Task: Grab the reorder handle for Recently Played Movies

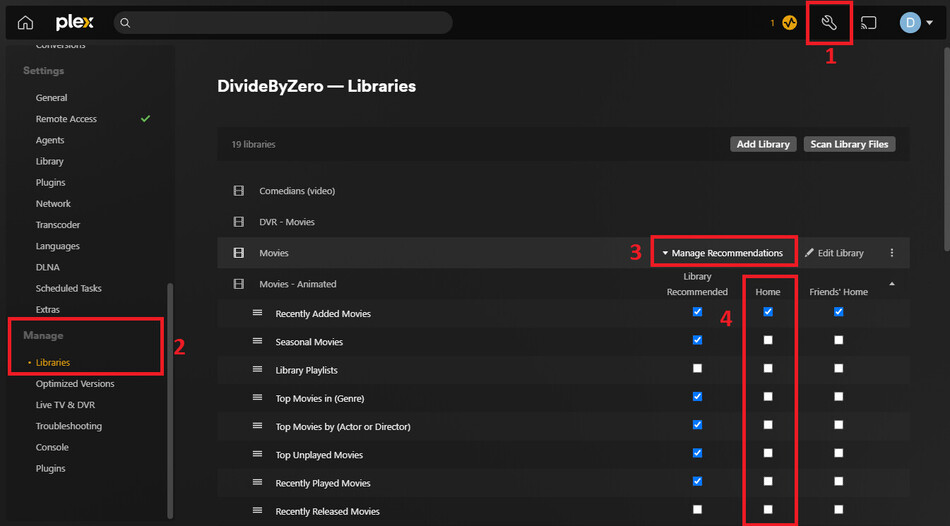Action: (x=257, y=482)
